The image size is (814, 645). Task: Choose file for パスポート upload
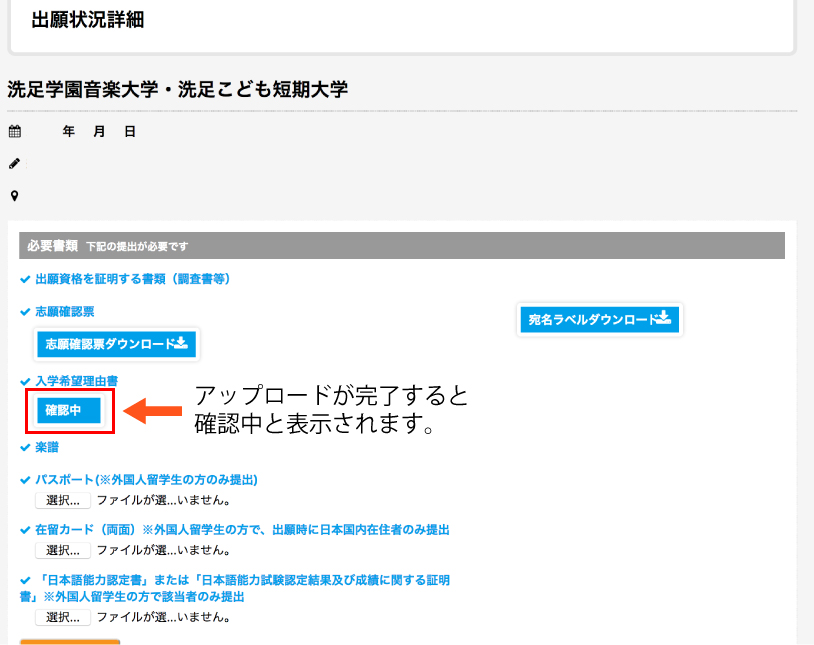[63, 500]
